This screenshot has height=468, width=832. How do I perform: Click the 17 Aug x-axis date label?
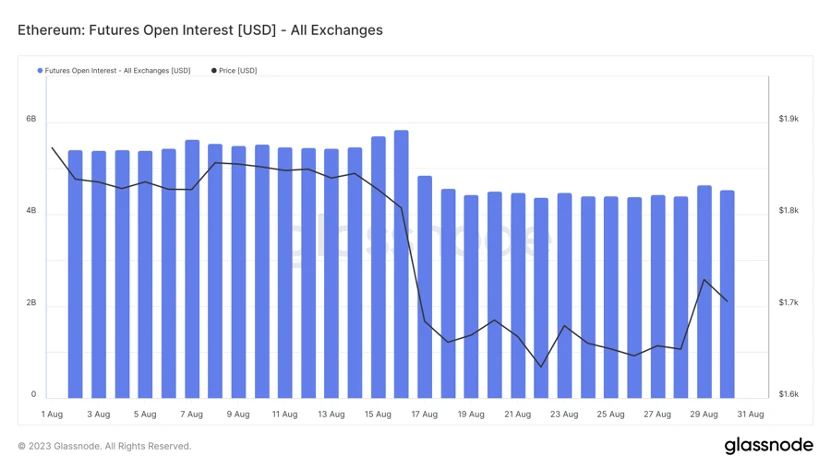(425, 413)
